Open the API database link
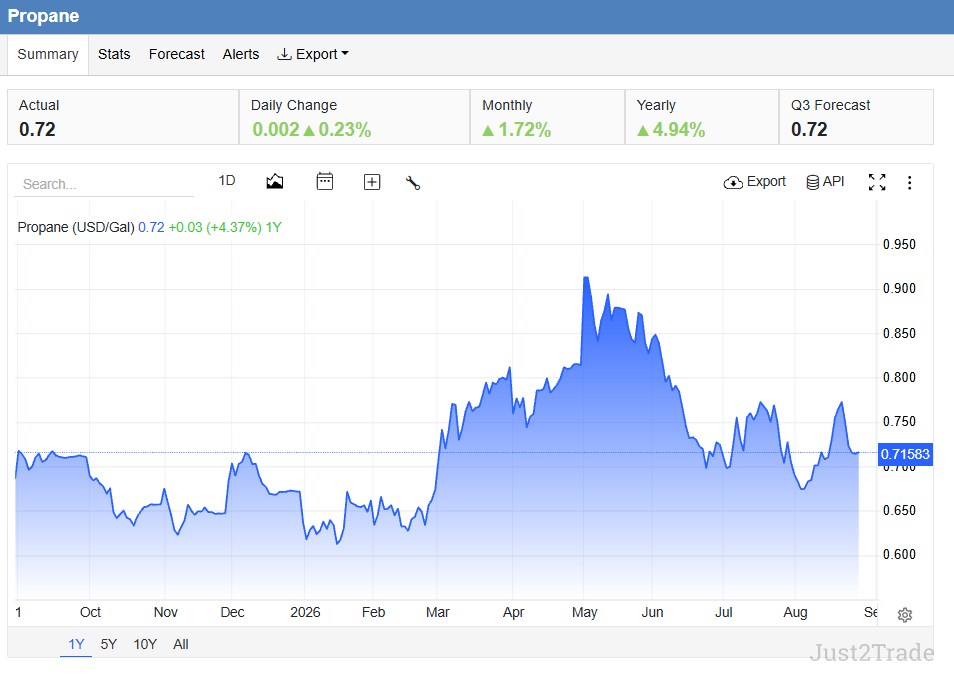This screenshot has width=954, height=681. [825, 182]
